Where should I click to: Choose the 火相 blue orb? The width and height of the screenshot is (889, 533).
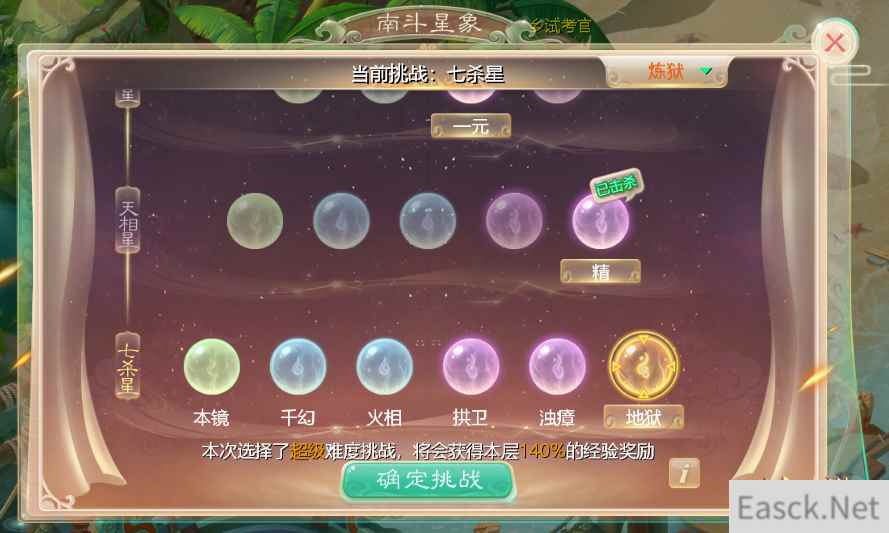[384, 366]
